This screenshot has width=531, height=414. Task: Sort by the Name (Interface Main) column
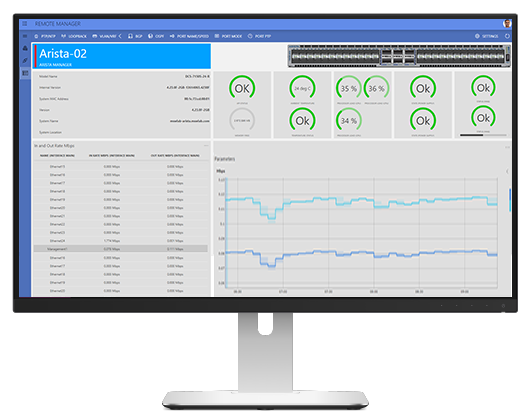click(57, 156)
